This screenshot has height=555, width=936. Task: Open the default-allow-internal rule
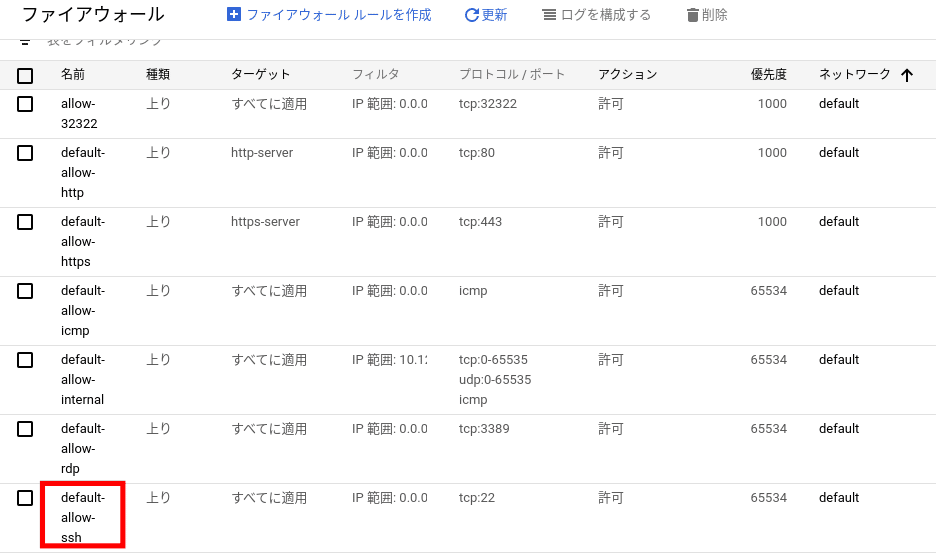pos(83,380)
